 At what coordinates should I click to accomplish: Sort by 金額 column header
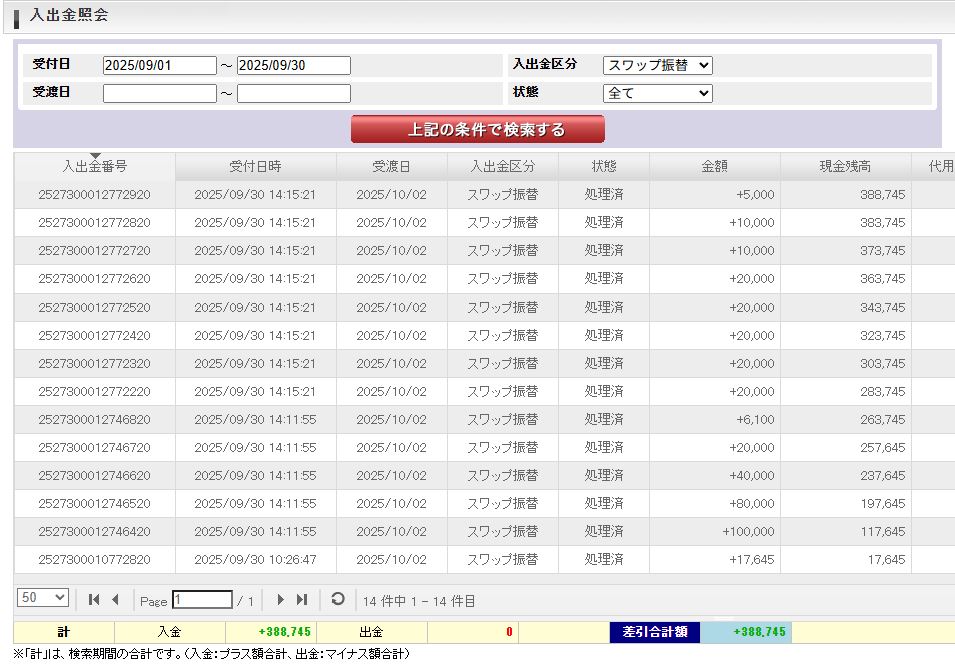coord(714,167)
